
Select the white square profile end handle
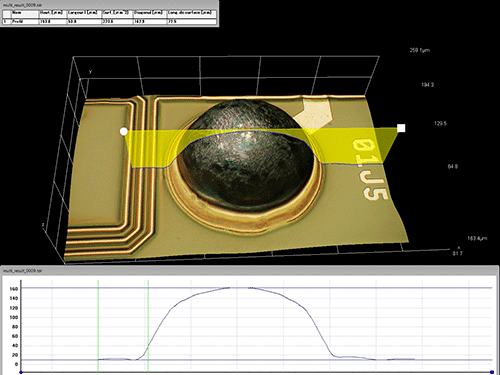tap(401, 128)
